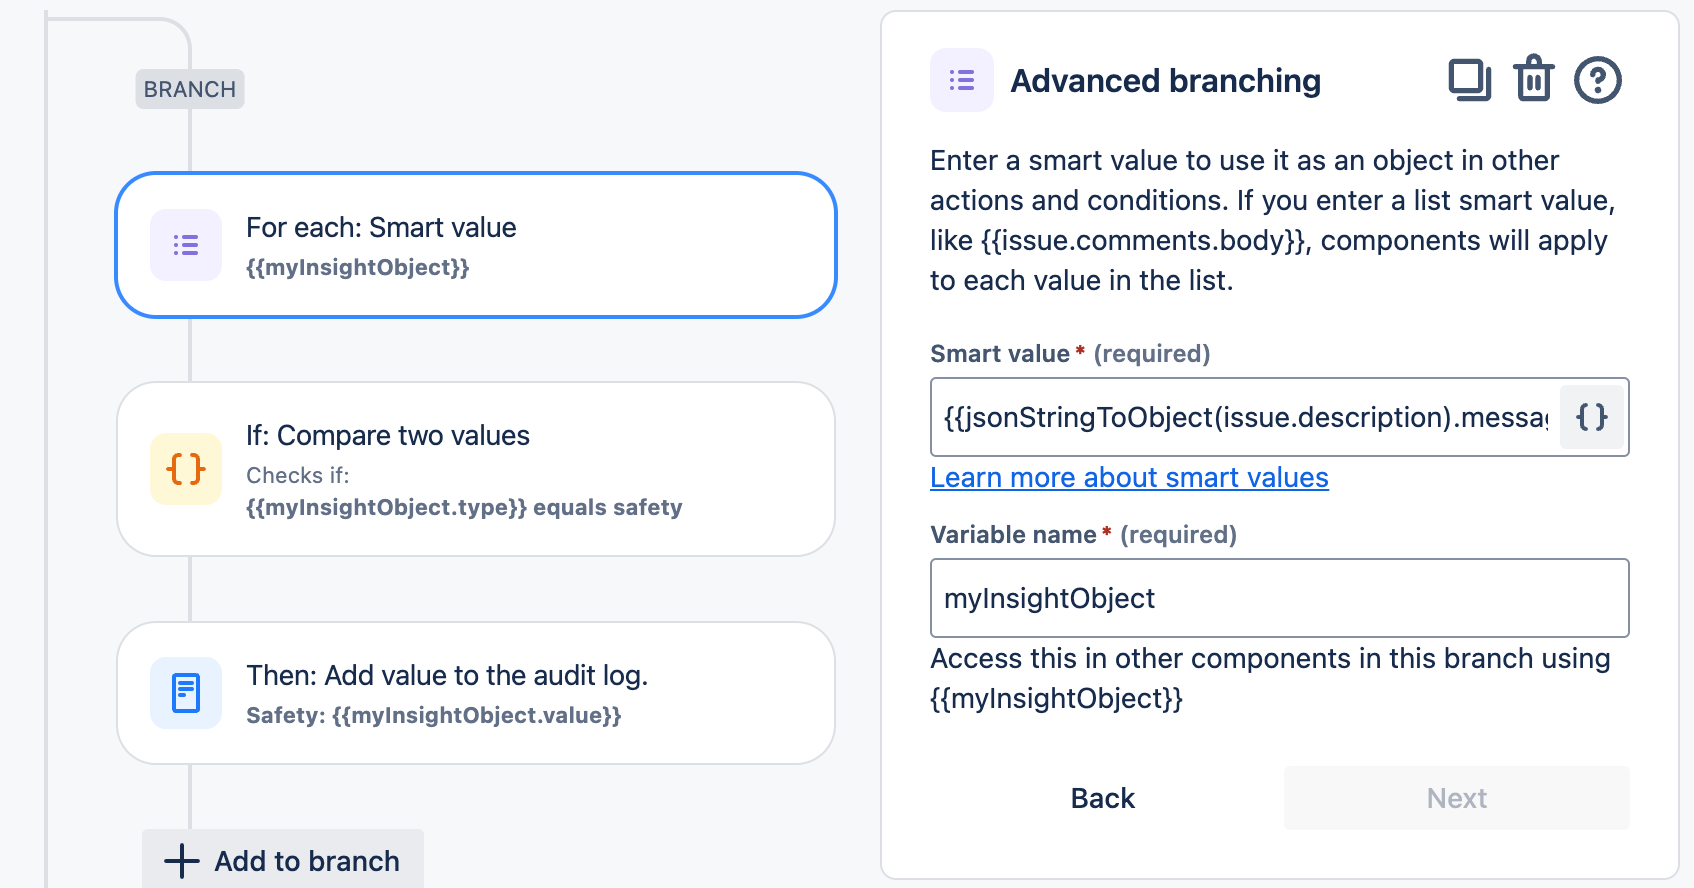Click the BRANCH label tag

click(x=190, y=89)
